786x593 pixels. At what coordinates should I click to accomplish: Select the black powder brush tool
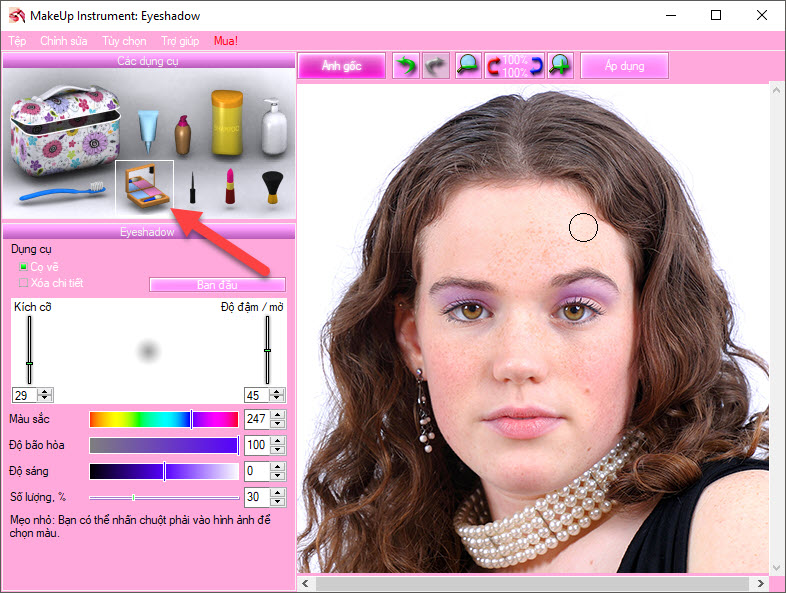(x=273, y=187)
